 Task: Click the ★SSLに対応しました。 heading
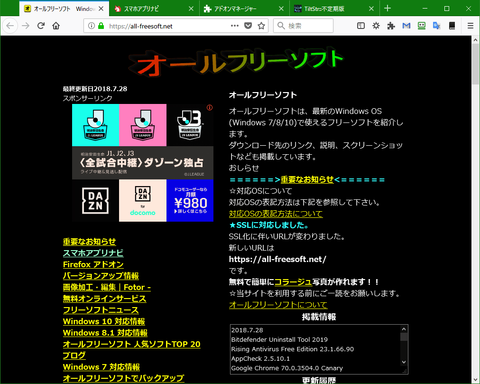(x=269, y=225)
